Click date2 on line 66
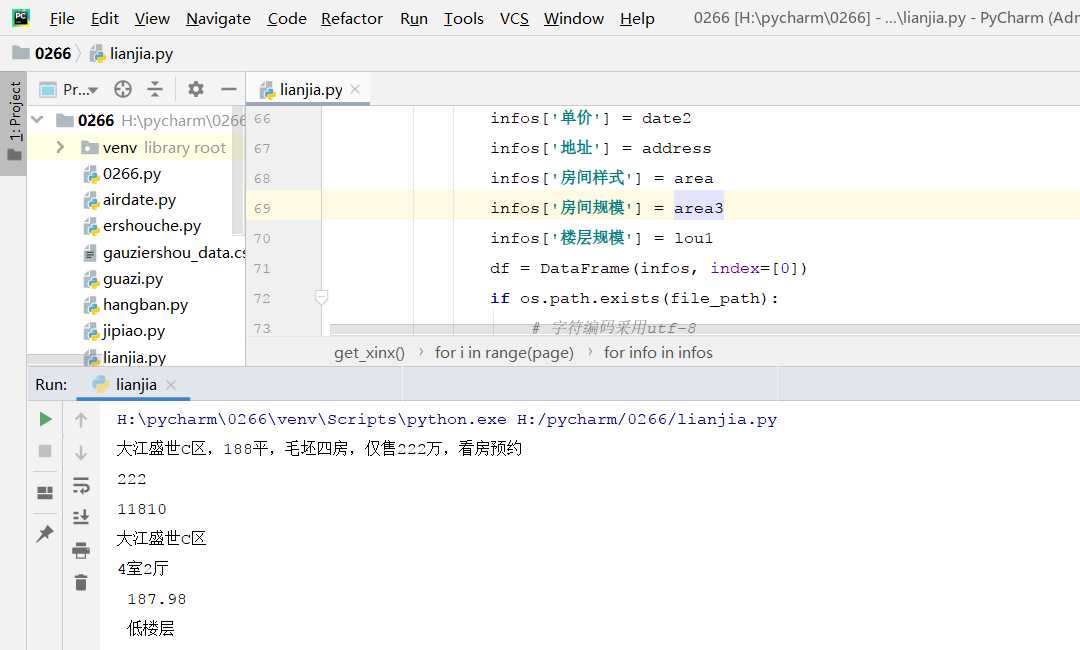The image size is (1080, 650). [x=666, y=118]
